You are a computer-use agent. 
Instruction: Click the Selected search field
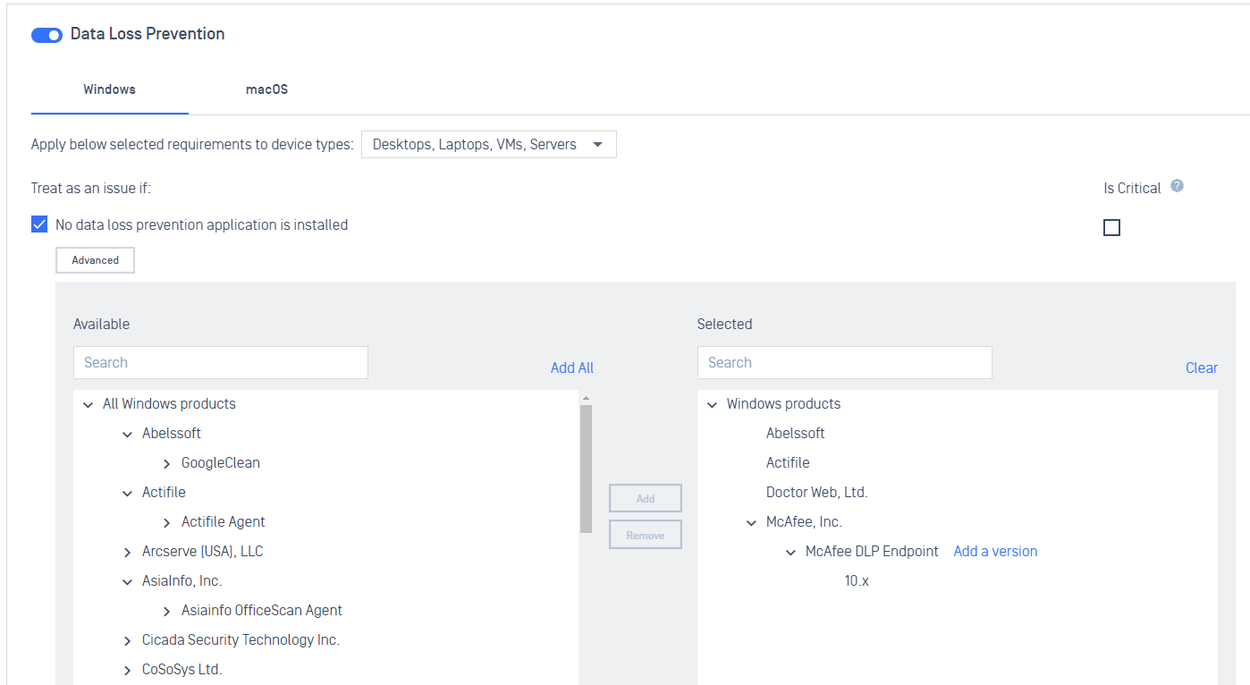(x=845, y=362)
